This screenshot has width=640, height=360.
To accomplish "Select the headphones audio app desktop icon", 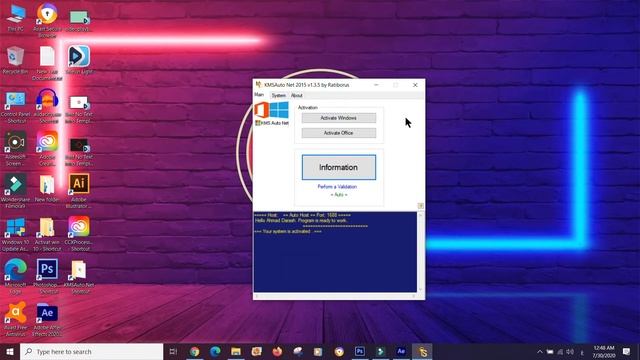I will (x=47, y=106).
